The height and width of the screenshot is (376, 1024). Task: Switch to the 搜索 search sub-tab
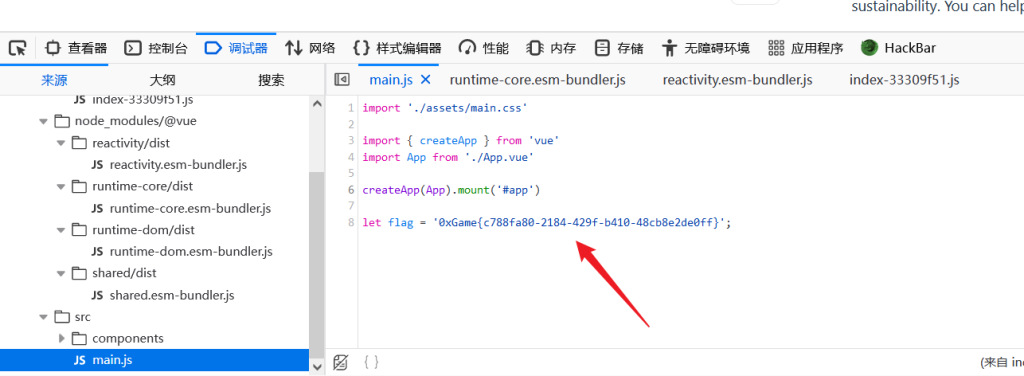271,80
